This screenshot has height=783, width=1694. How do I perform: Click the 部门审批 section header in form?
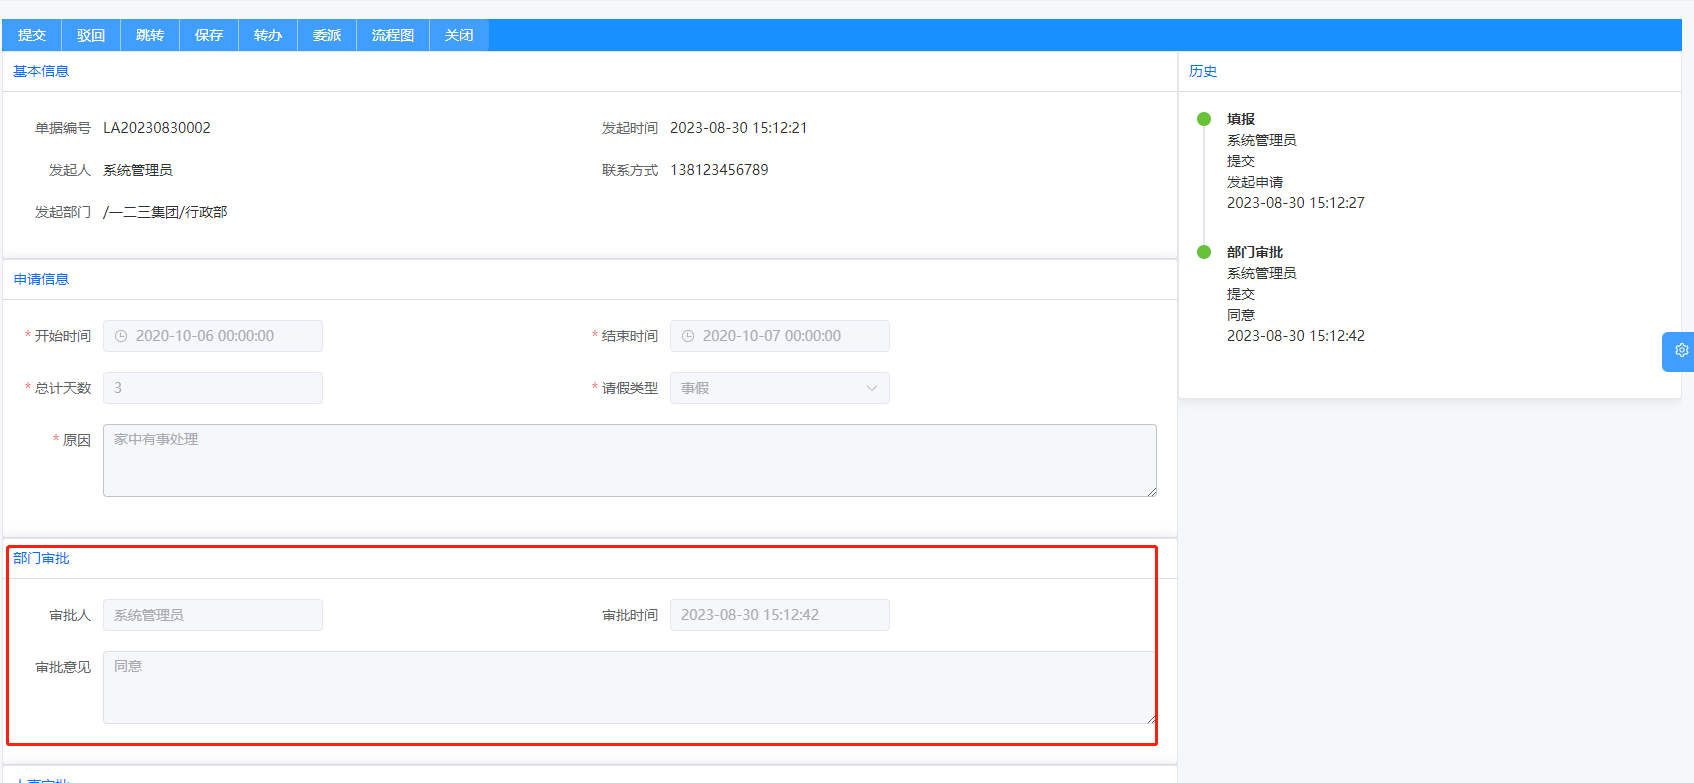tap(41, 558)
